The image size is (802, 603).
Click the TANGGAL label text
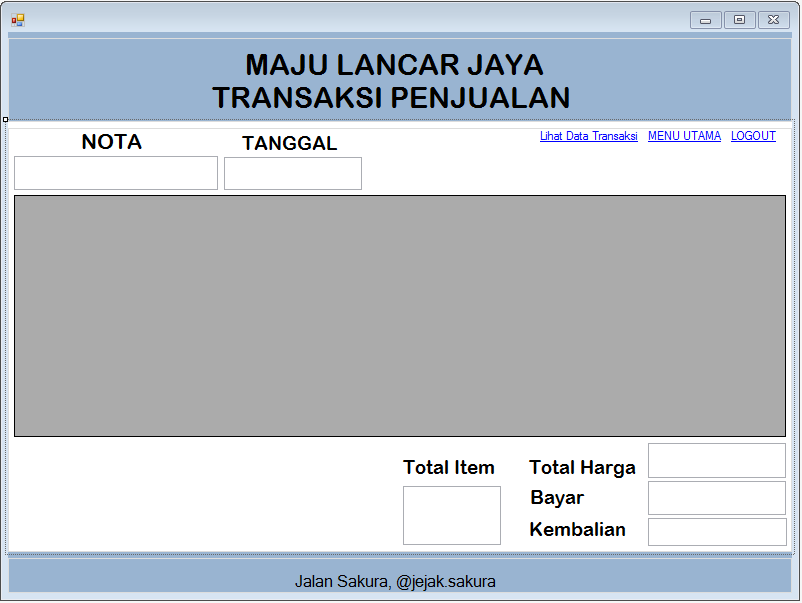tap(288, 144)
